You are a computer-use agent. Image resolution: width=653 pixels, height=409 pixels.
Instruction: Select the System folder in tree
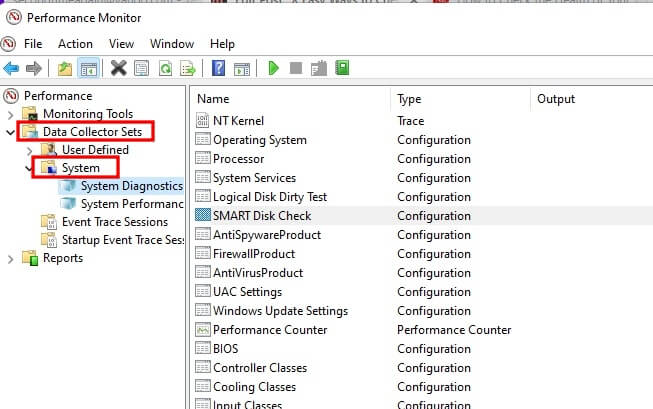coord(81,168)
